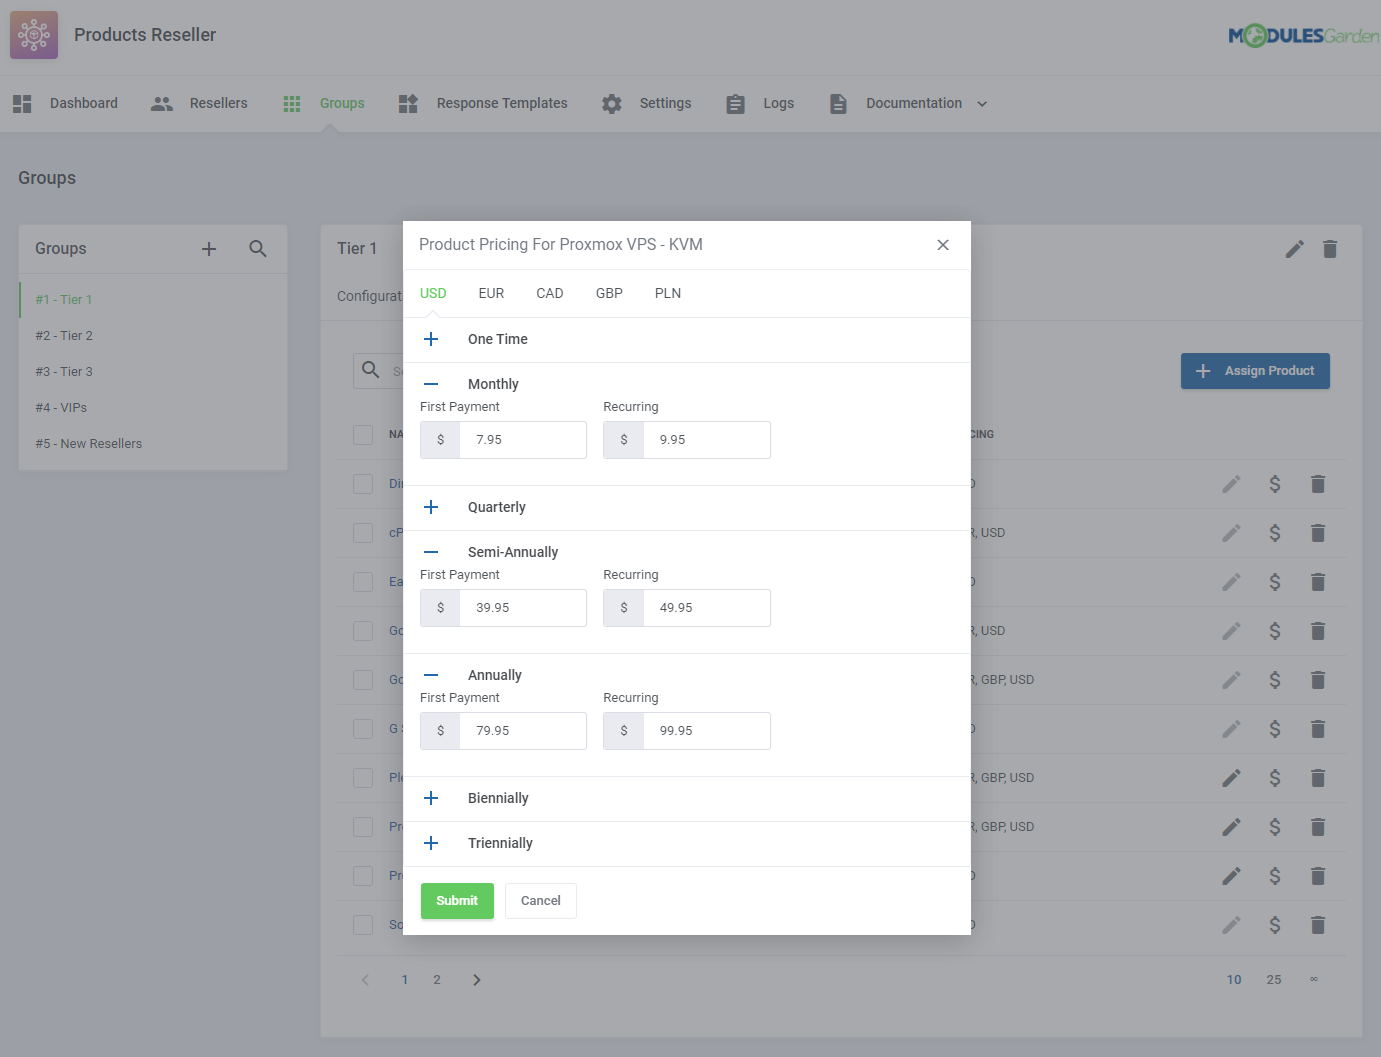Viewport: 1381px width, 1057px height.
Task: Submit the product pricing changes
Action: point(457,900)
